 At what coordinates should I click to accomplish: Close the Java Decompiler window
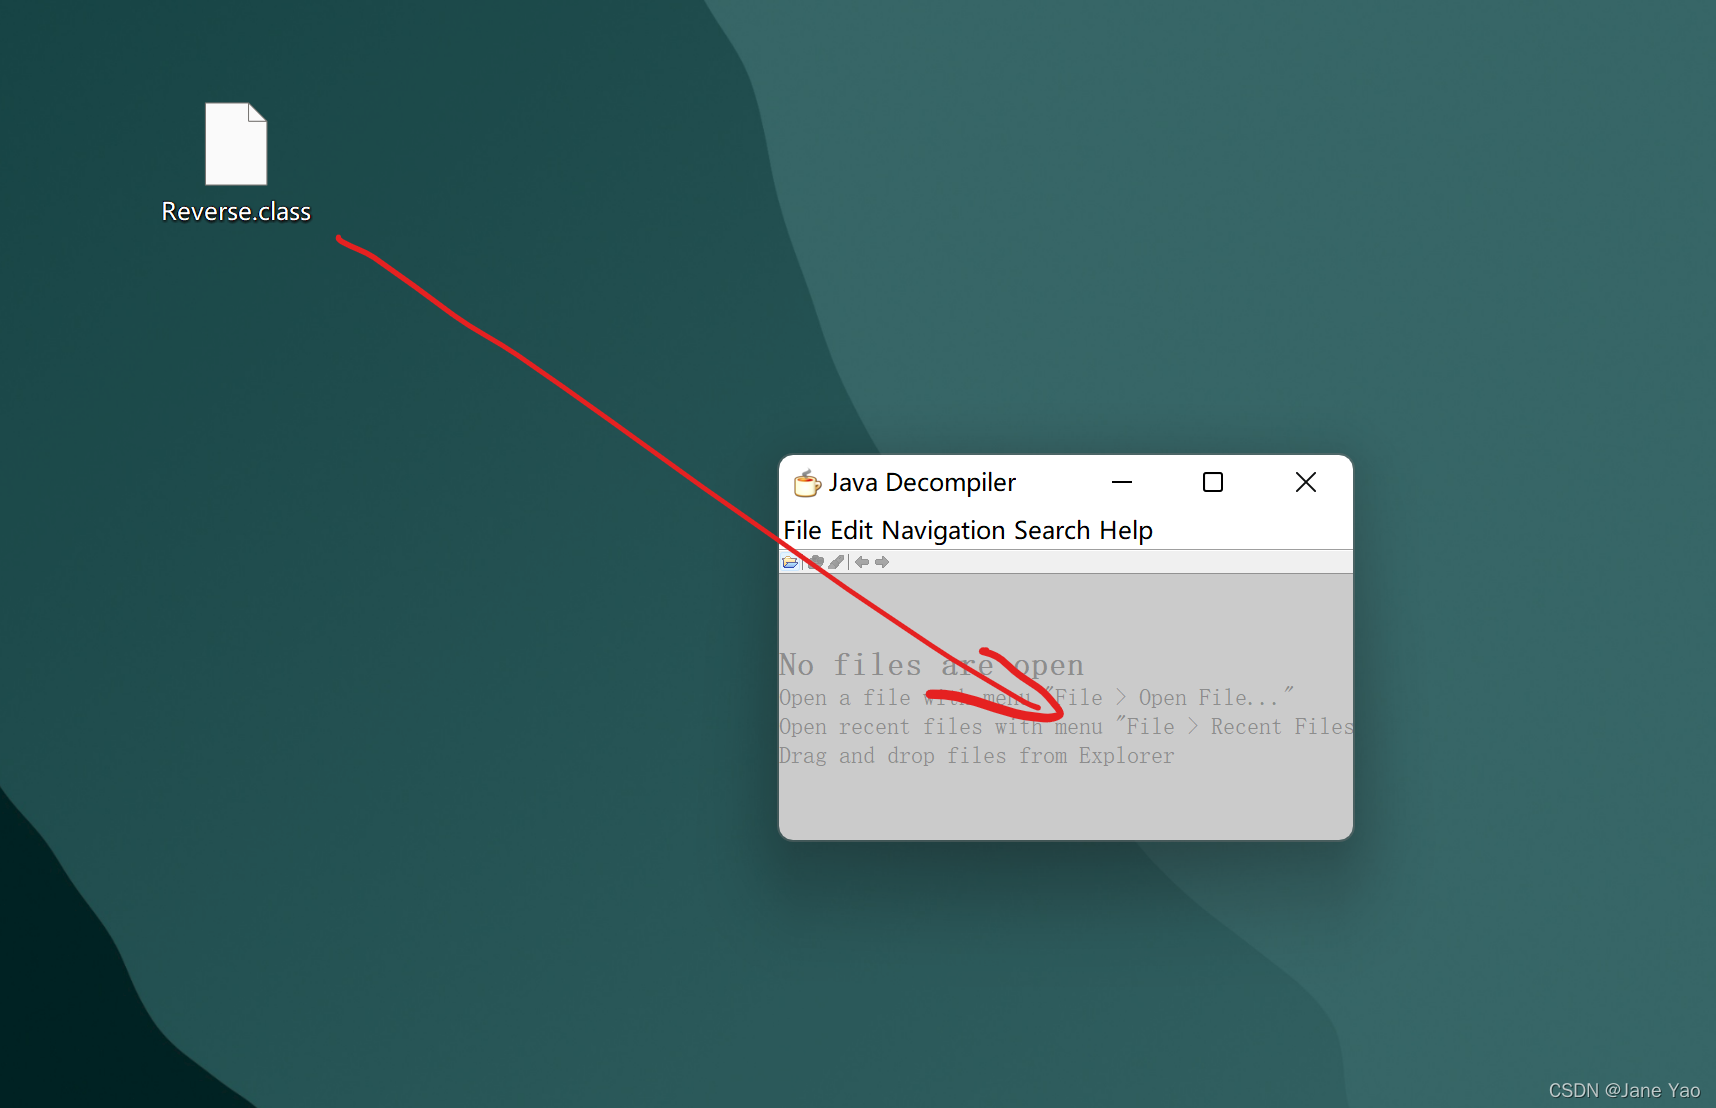click(1305, 482)
